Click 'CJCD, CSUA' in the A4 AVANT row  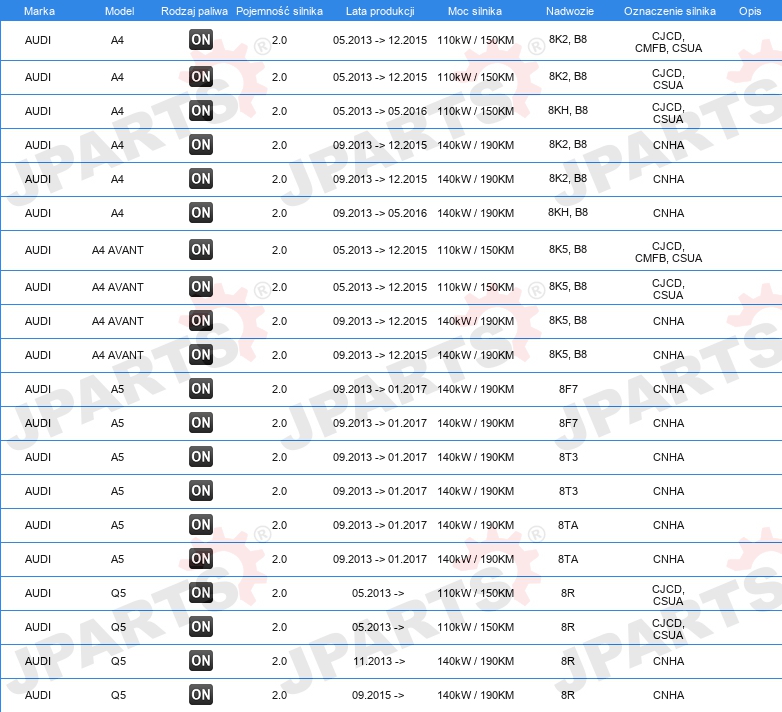668,289
